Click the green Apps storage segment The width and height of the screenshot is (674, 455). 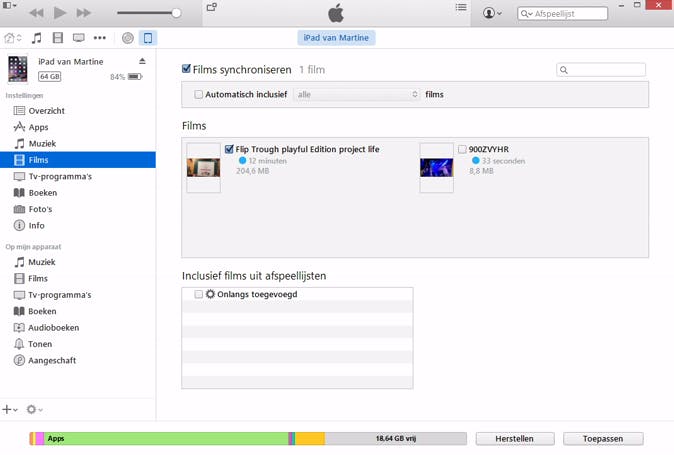click(166, 439)
